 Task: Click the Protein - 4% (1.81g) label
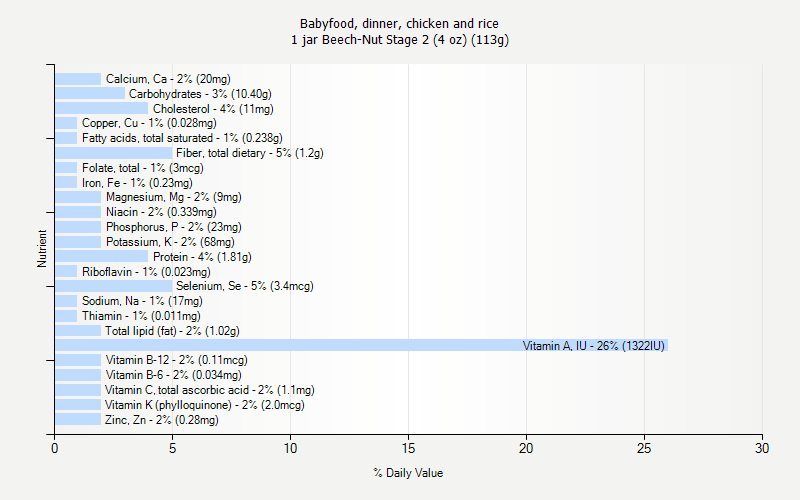point(202,257)
